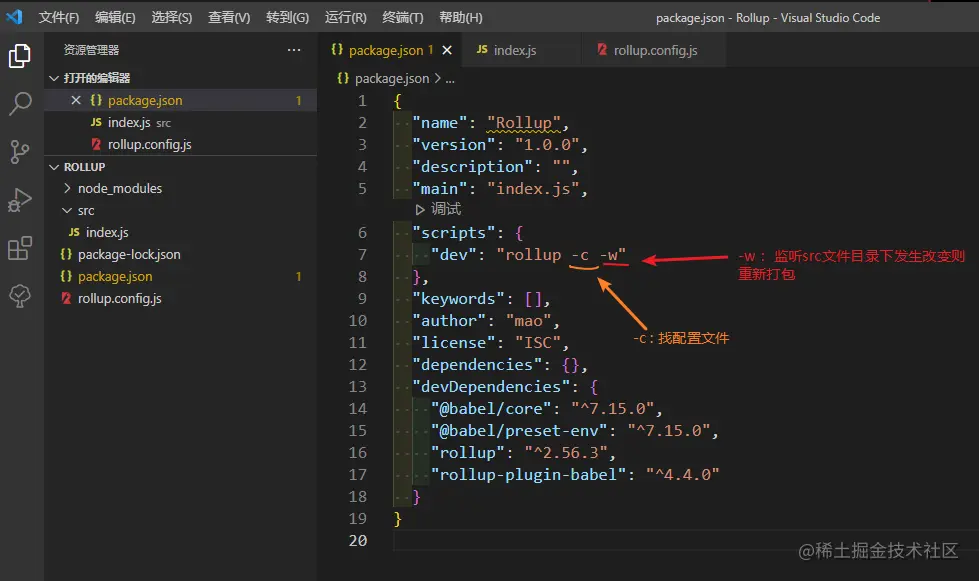This screenshot has width=979, height=581.
Task: Open the Explorer view in activity bar
Action: pyautogui.click(x=20, y=56)
